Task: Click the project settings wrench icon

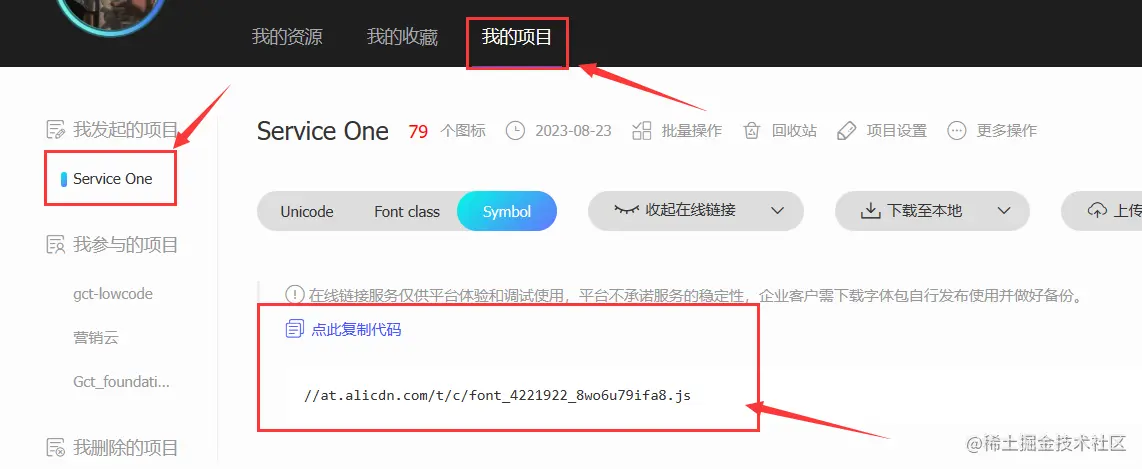Action: 846,131
